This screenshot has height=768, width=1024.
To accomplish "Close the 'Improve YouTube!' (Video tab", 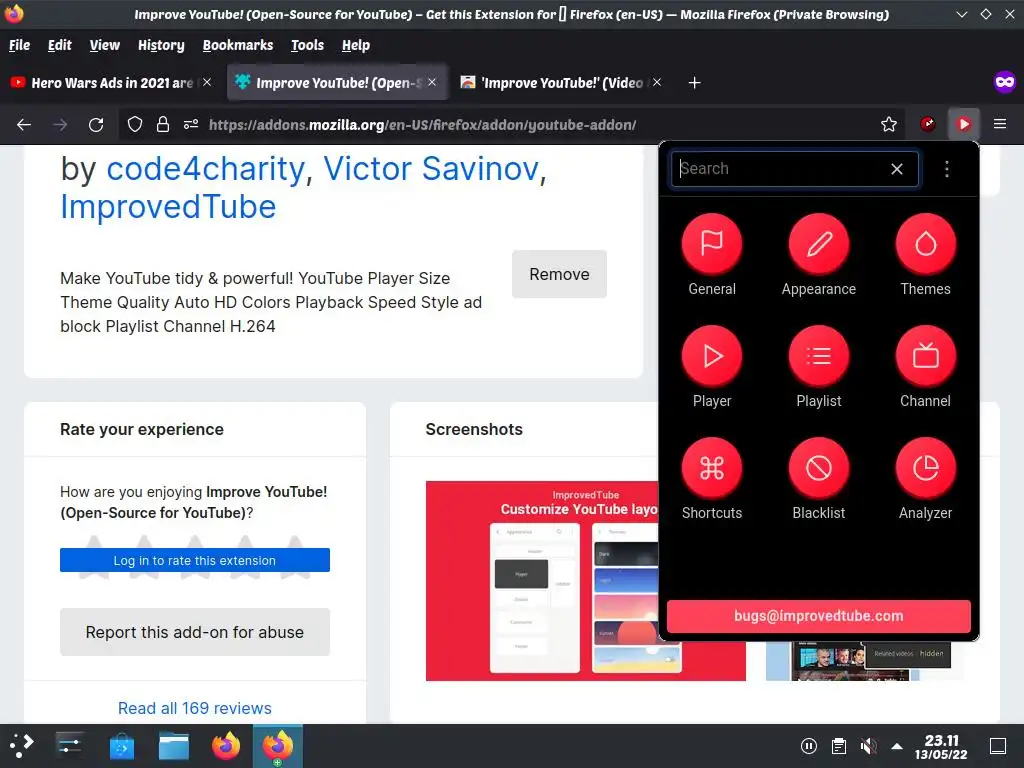I will point(657,82).
